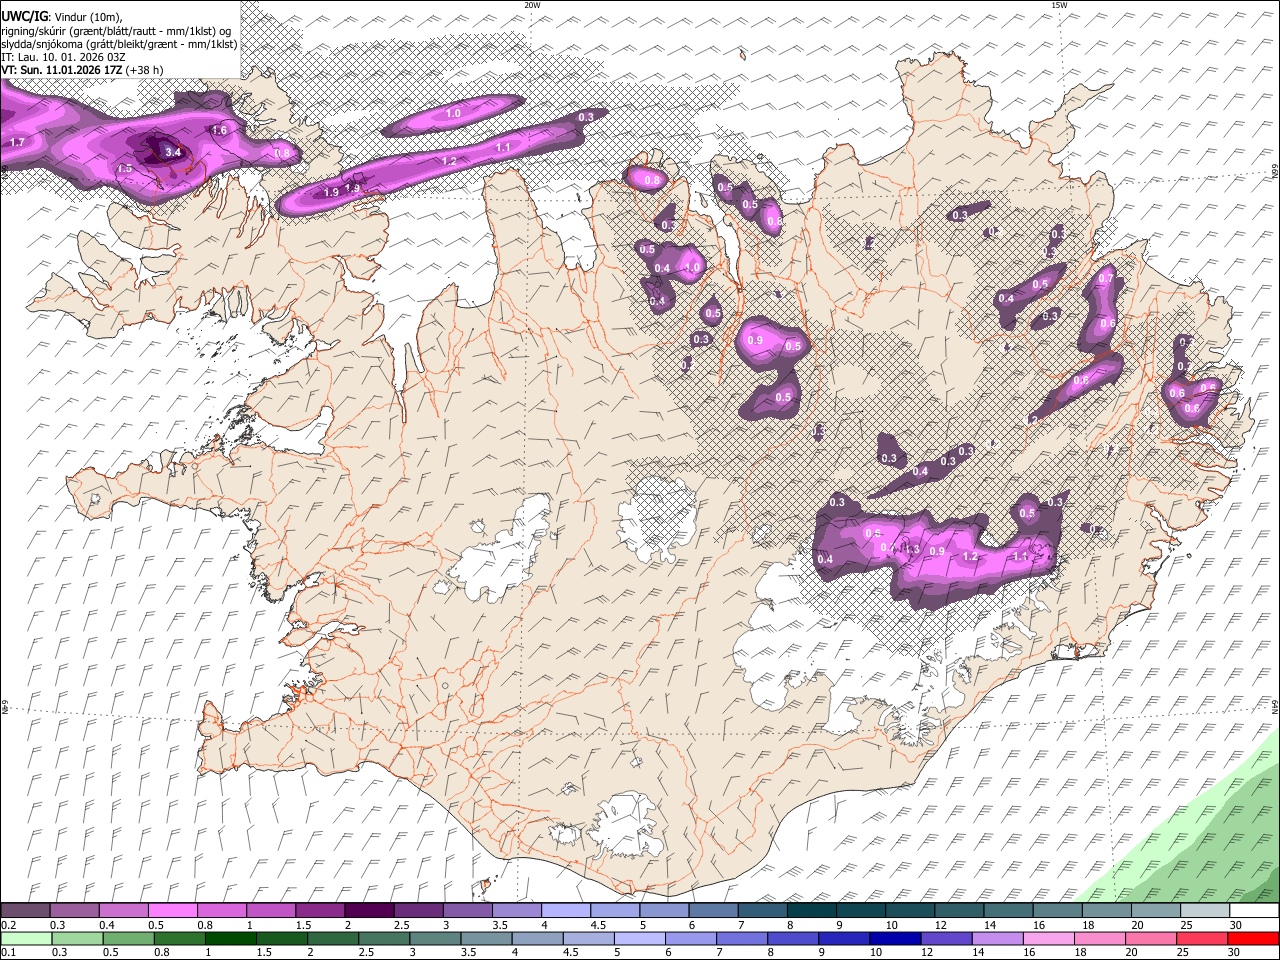This screenshot has height=960, width=1280.
Task: Select violet swatch at 12, lower legend
Action: coord(946,938)
